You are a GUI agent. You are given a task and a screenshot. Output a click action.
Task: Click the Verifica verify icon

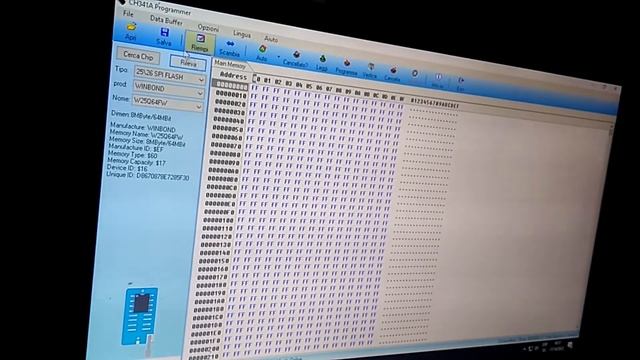[x=370, y=71]
